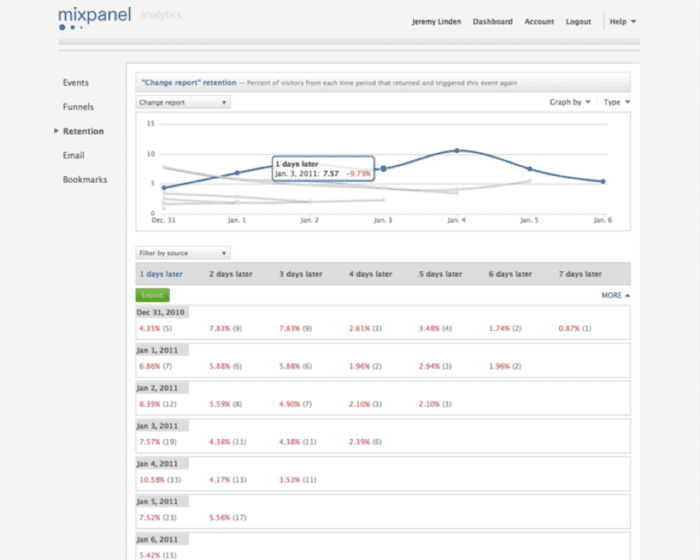700x560 pixels.
Task: Open the Change report dropdown
Action: [x=183, y=102]
